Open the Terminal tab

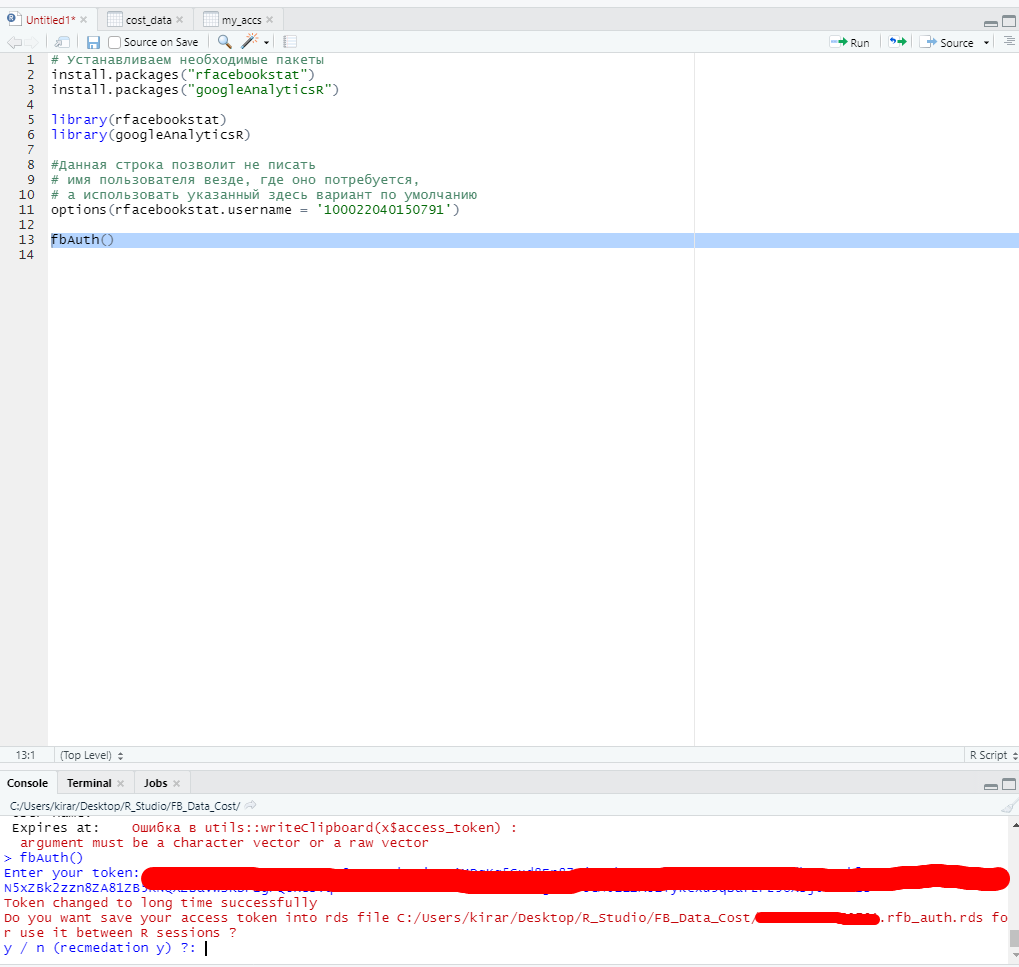(89, 783)
